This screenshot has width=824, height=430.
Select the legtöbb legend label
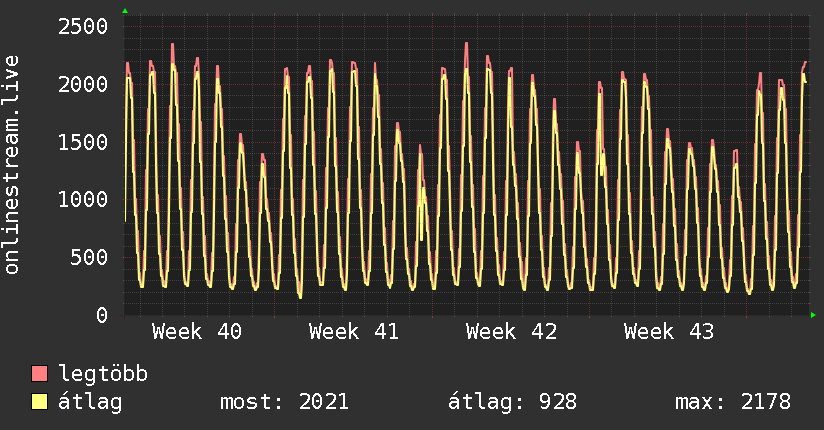coord(103,374)
